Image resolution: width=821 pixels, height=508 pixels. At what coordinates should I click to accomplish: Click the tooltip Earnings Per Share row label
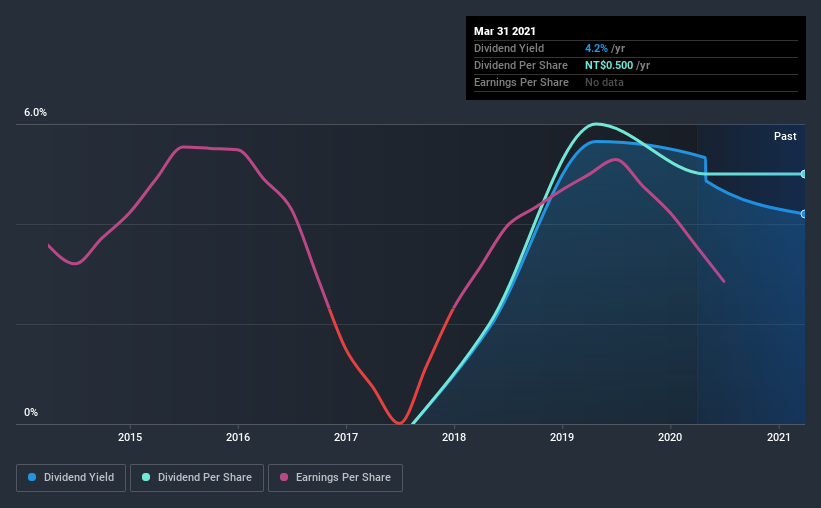click(521, 82)
